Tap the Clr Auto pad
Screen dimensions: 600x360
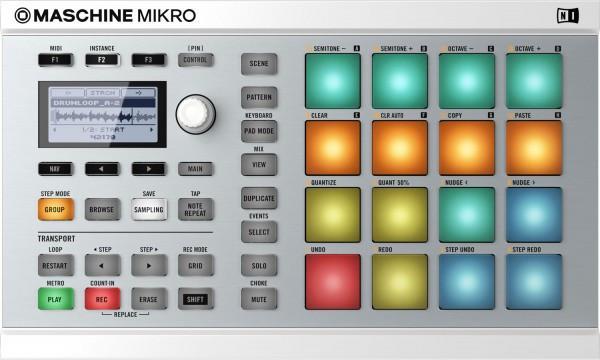click(400, 148)
